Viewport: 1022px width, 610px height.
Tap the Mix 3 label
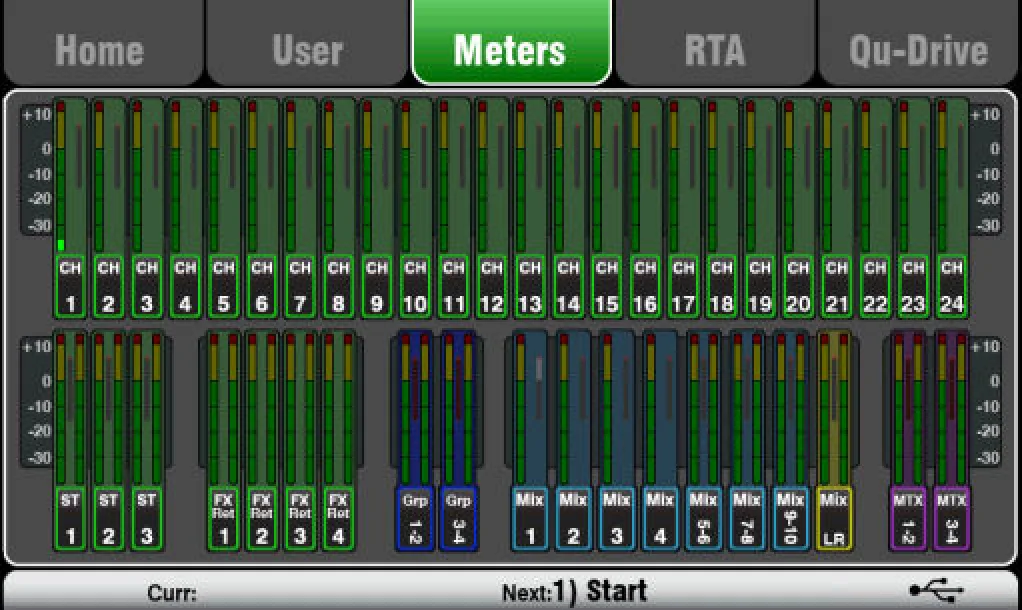[x=617, y=519]
